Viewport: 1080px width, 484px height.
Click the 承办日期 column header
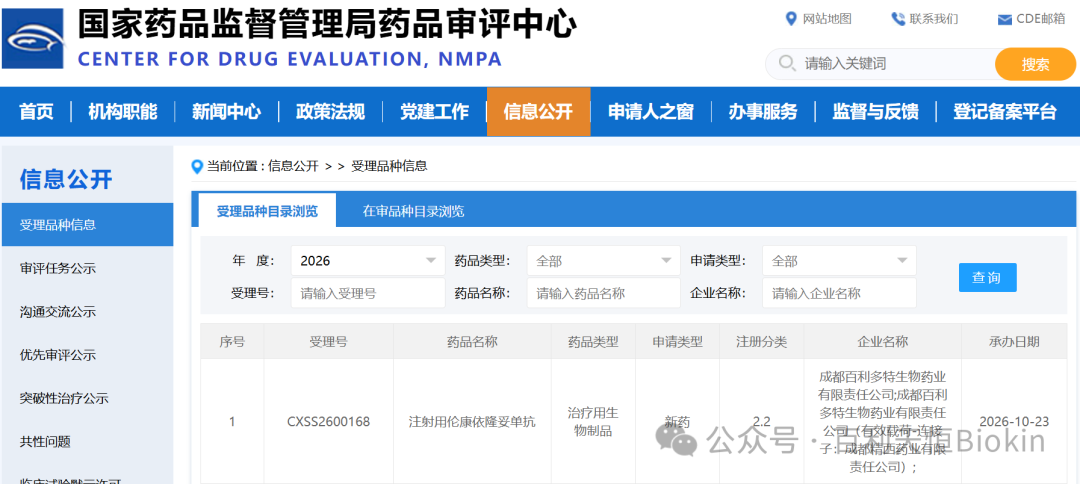1014,341
